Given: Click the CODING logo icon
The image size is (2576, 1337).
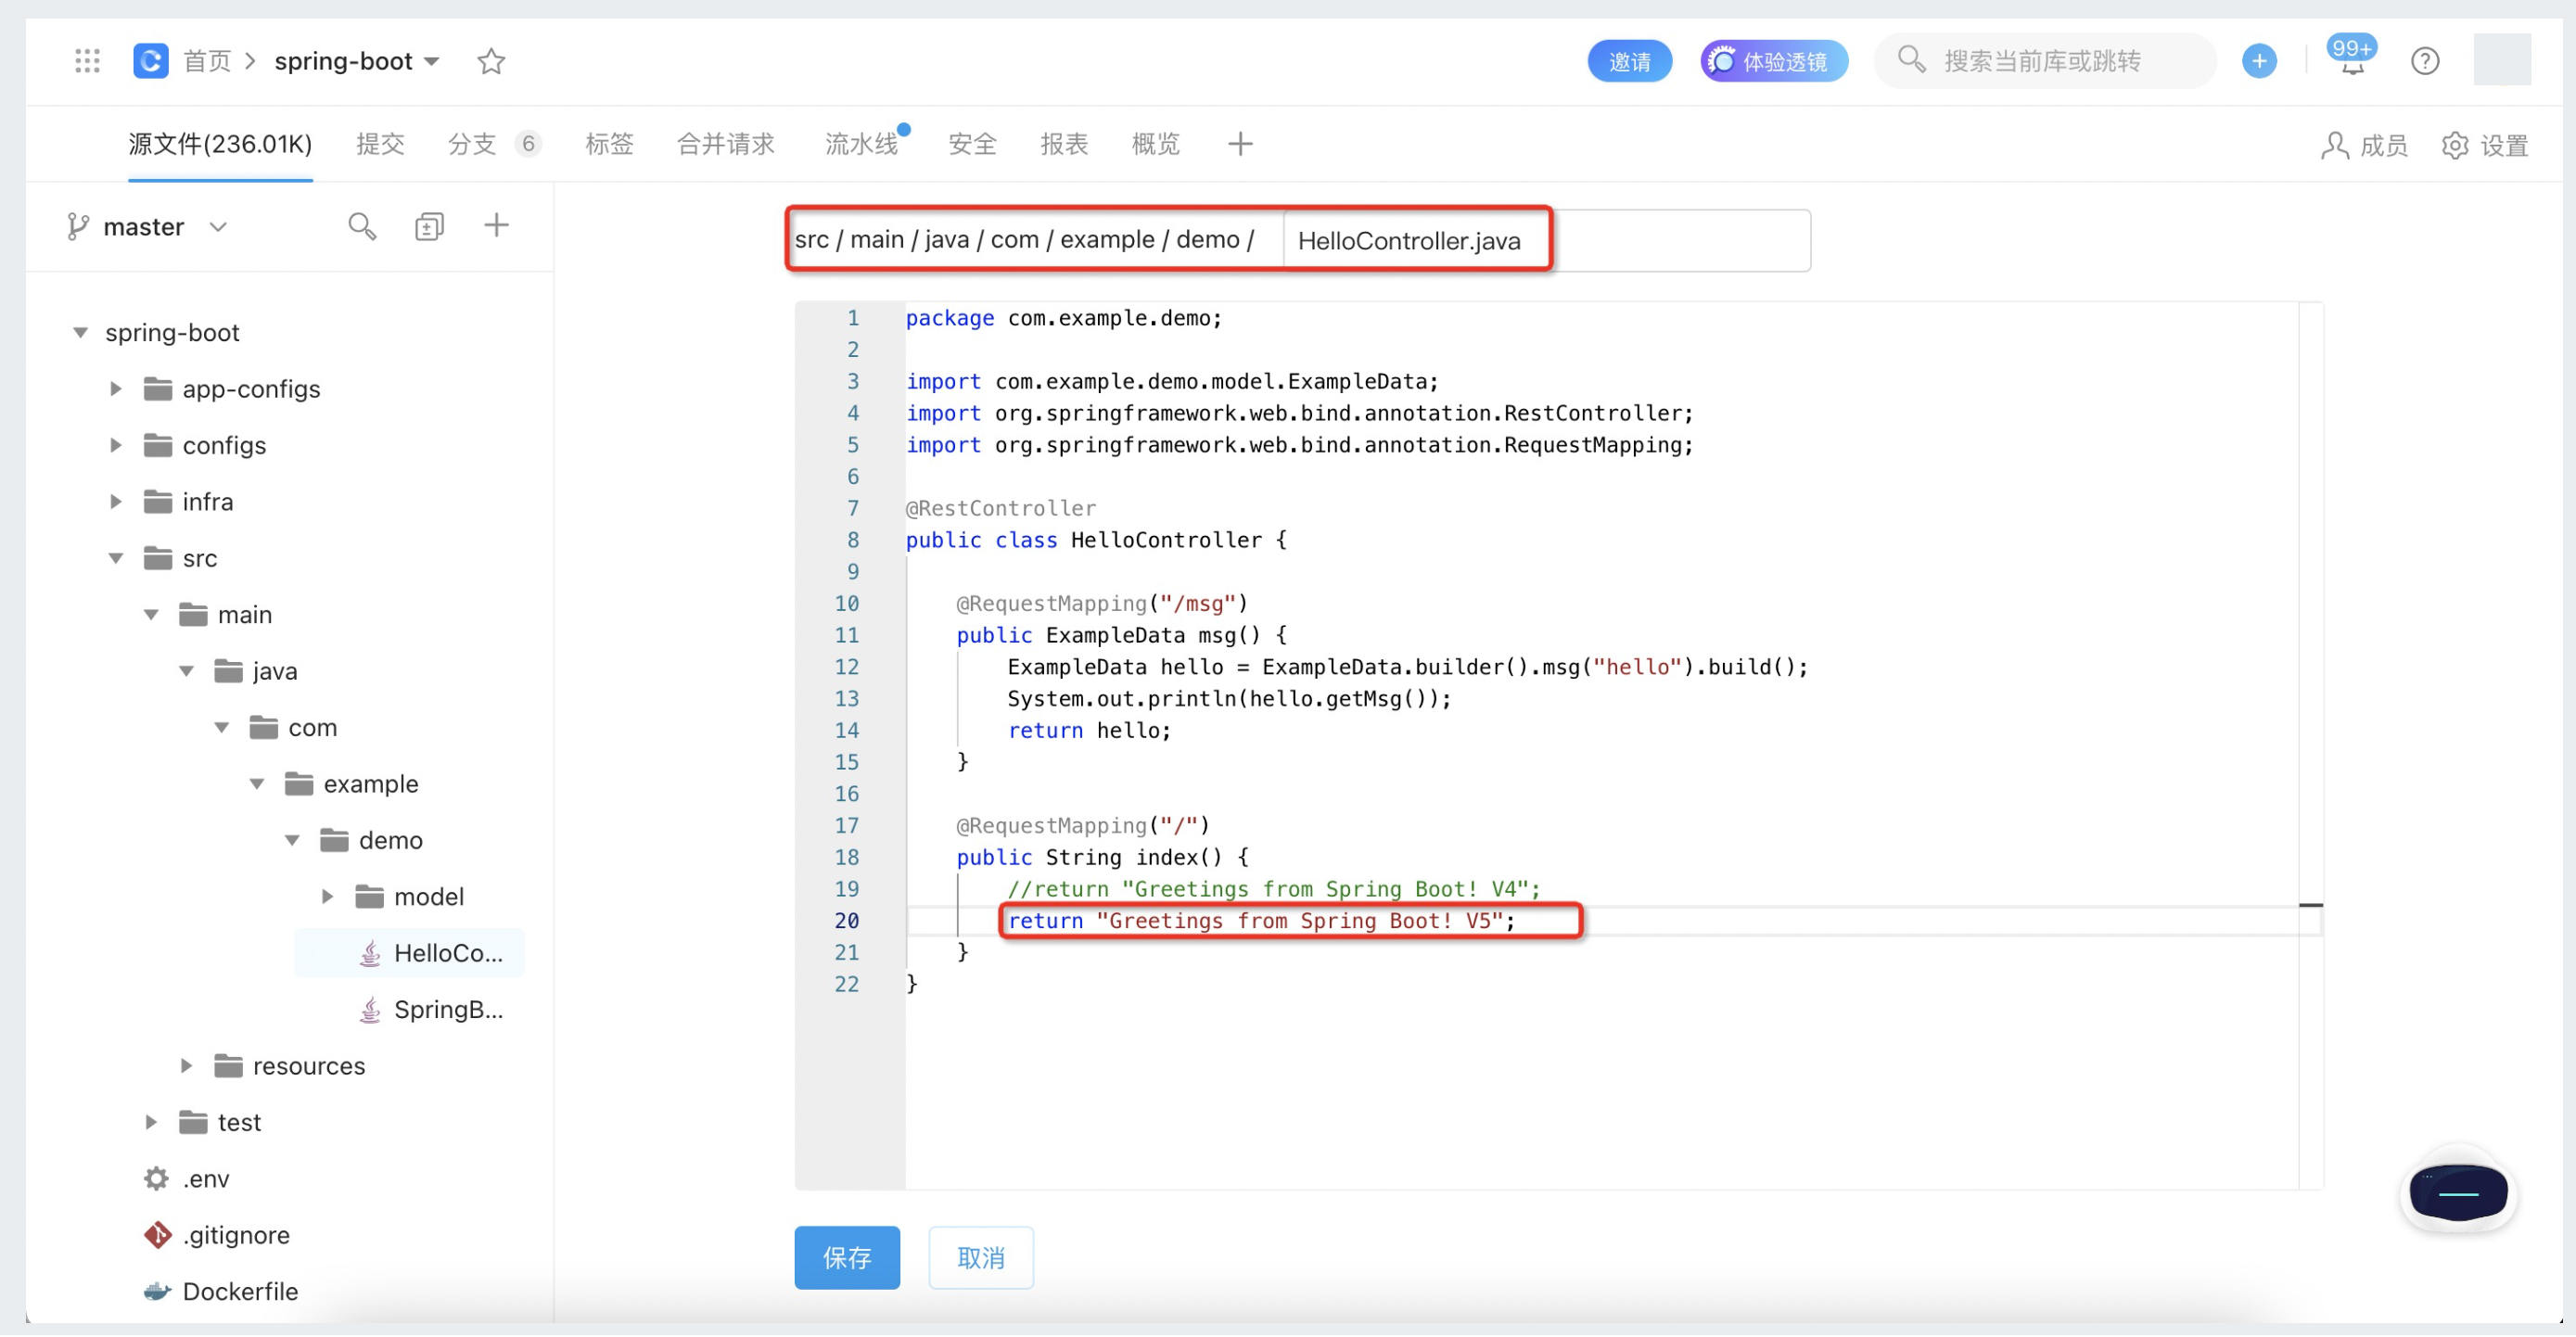Looking at the screenshot, I should coord(151,61).
